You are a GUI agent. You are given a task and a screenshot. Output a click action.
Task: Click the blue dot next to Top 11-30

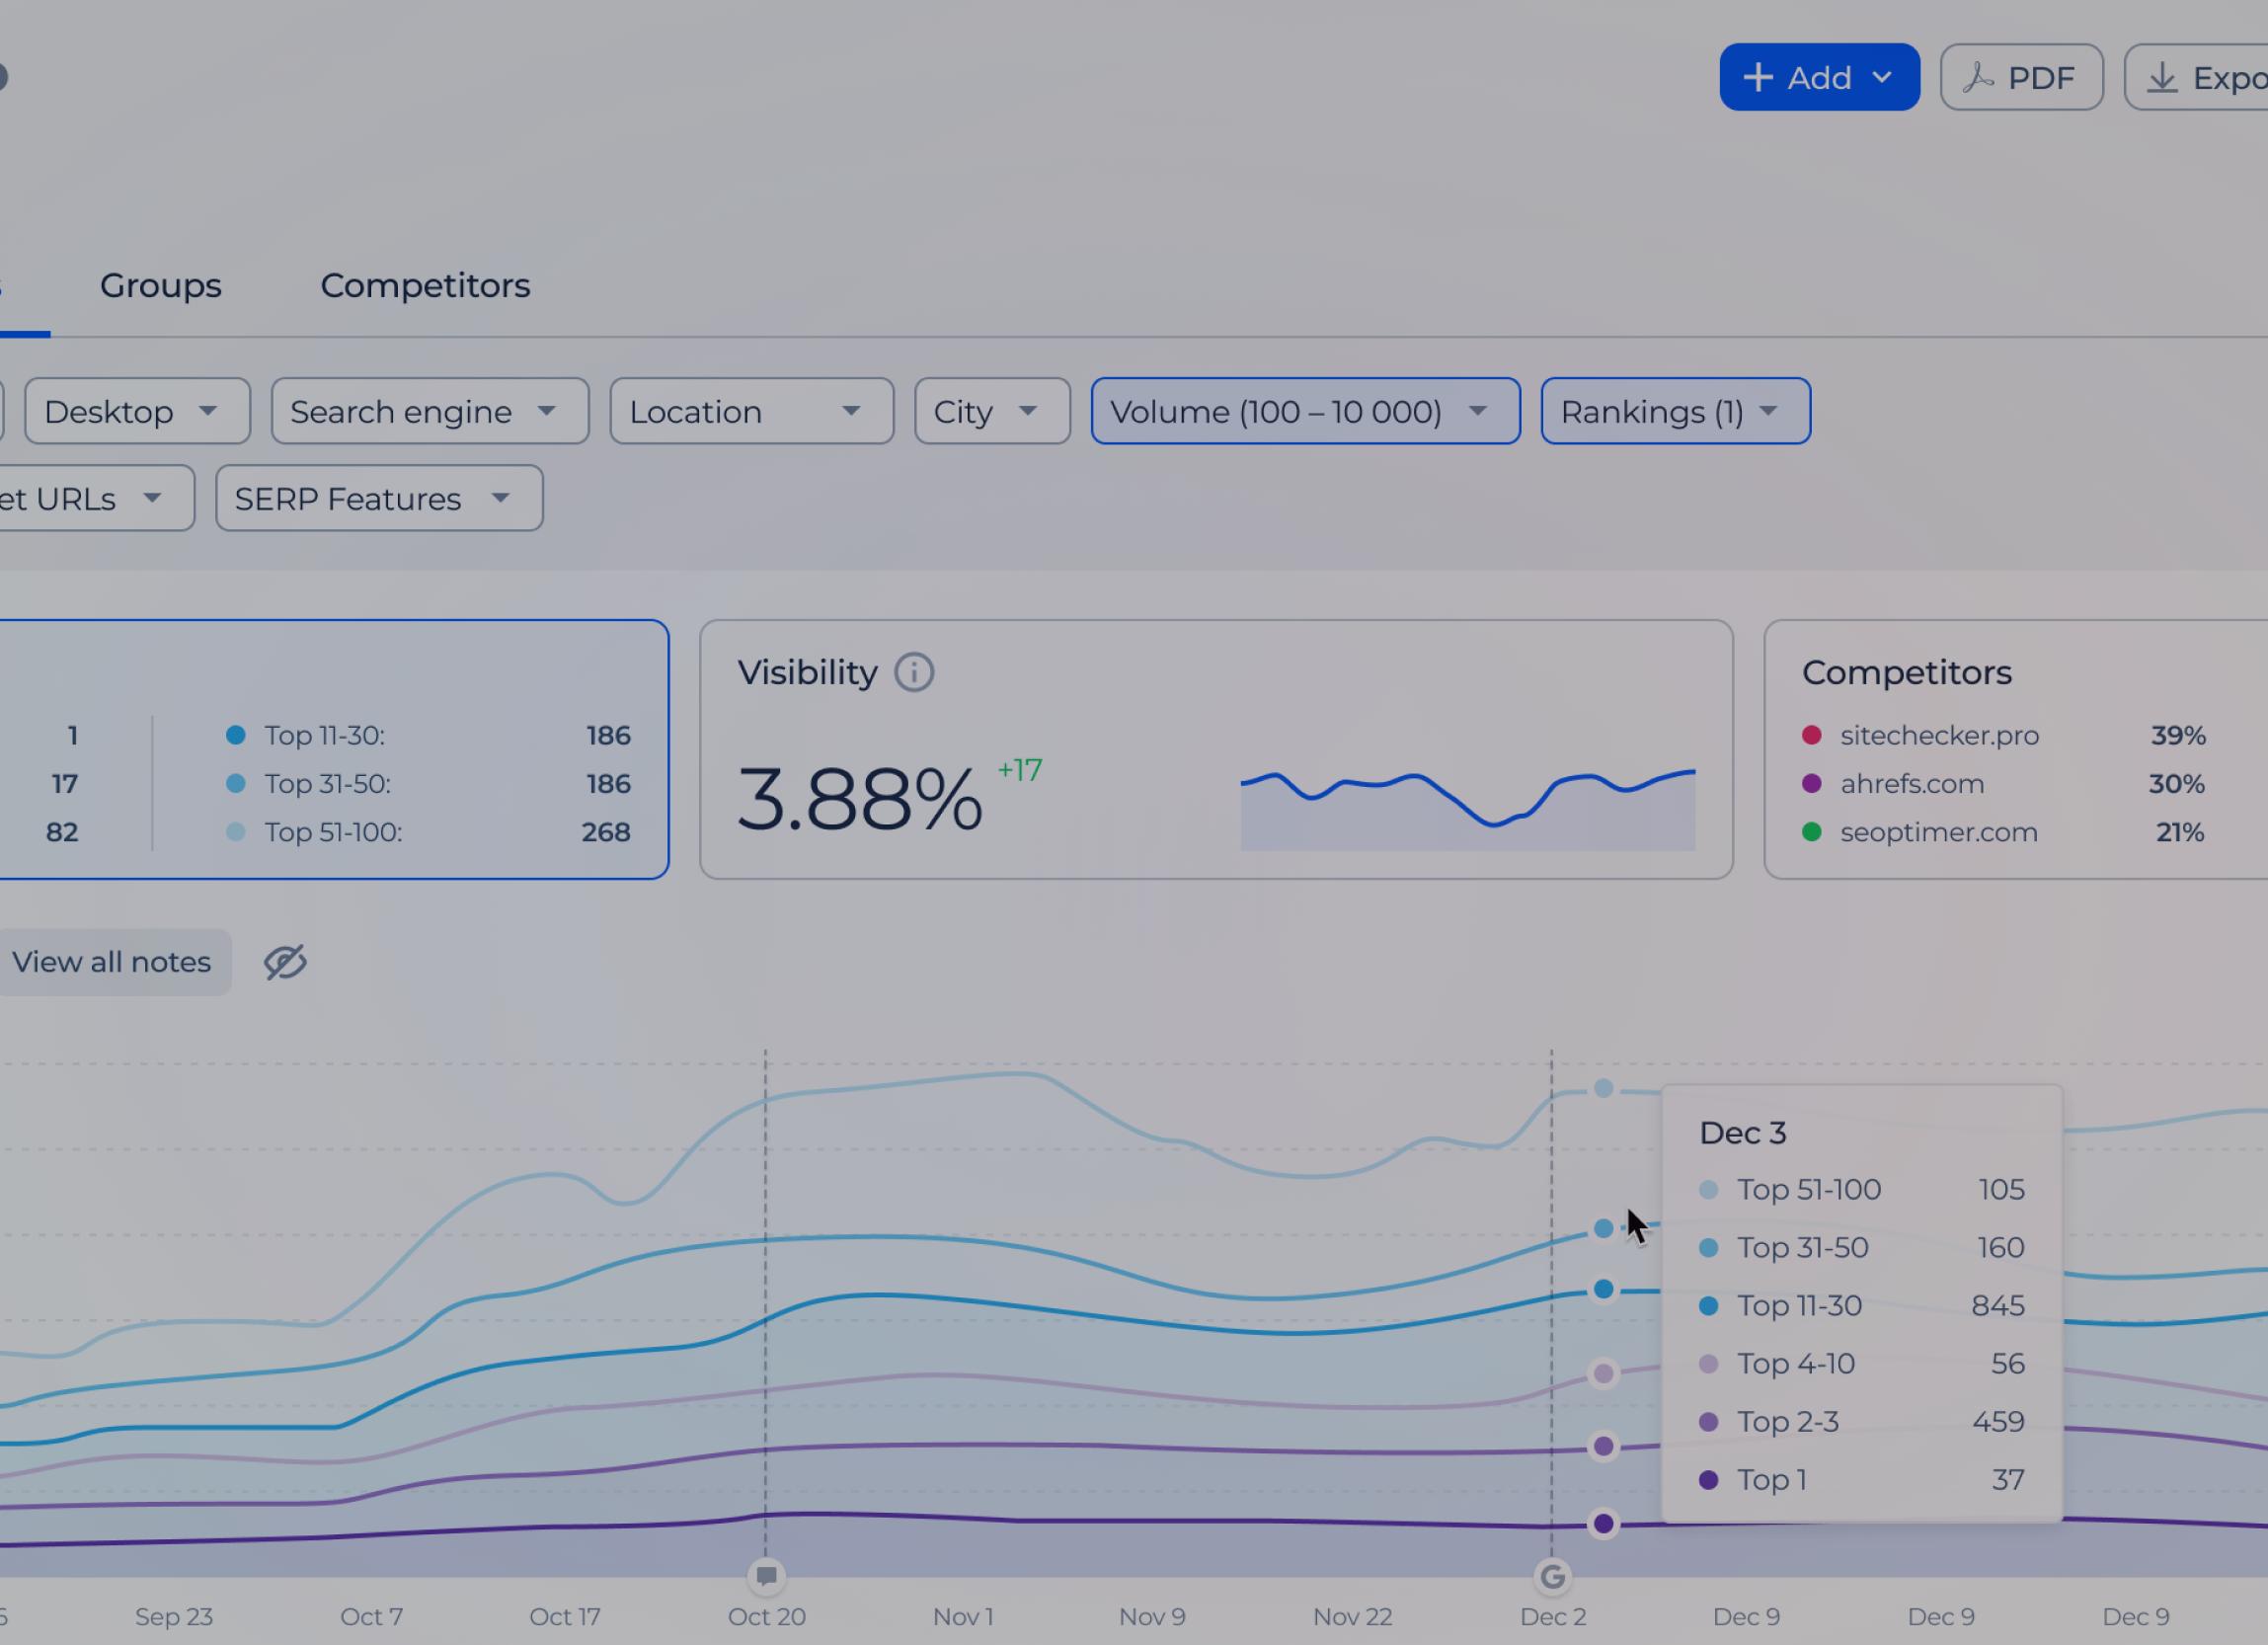[236, 735]
